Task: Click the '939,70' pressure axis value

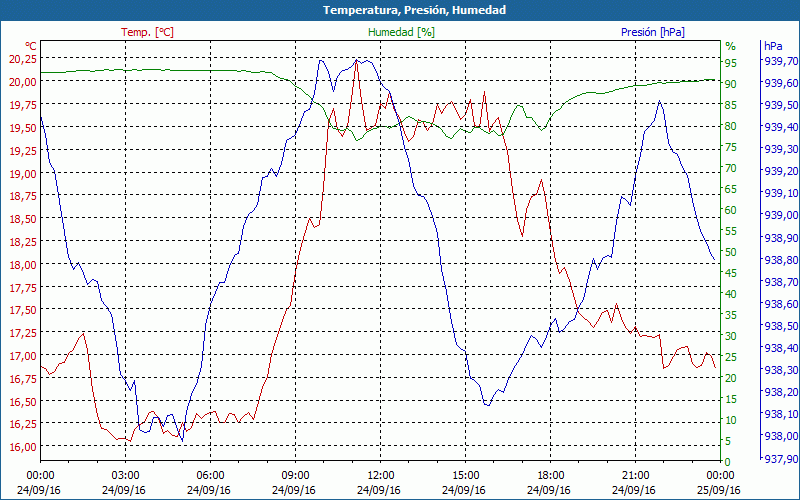Action: 780,61
